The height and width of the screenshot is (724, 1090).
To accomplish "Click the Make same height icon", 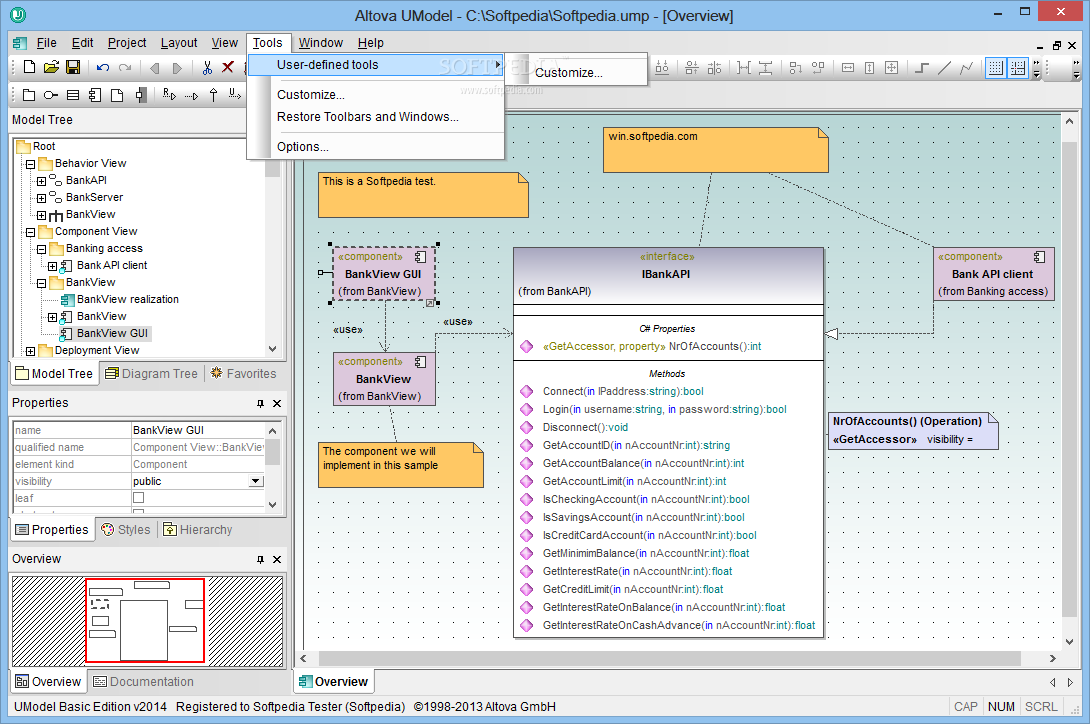I will [870, 67].
